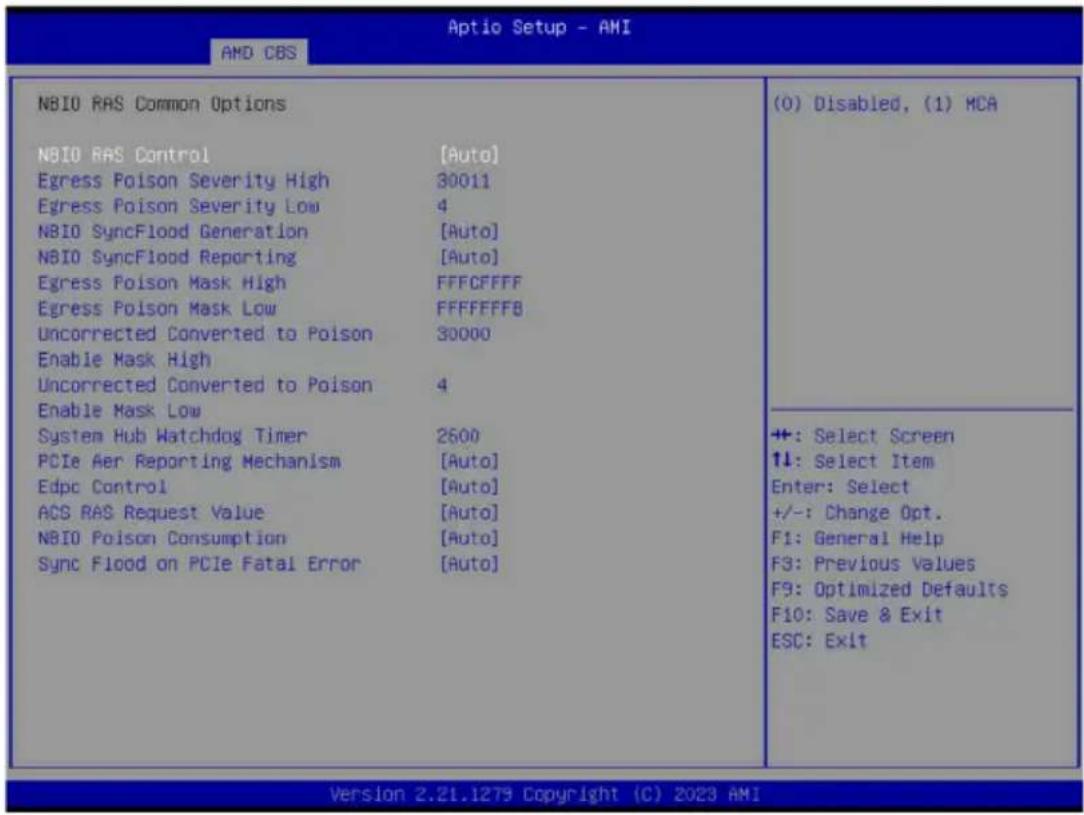
Task: Select Enable Mask High value 30000
Action: pos(463,334)
